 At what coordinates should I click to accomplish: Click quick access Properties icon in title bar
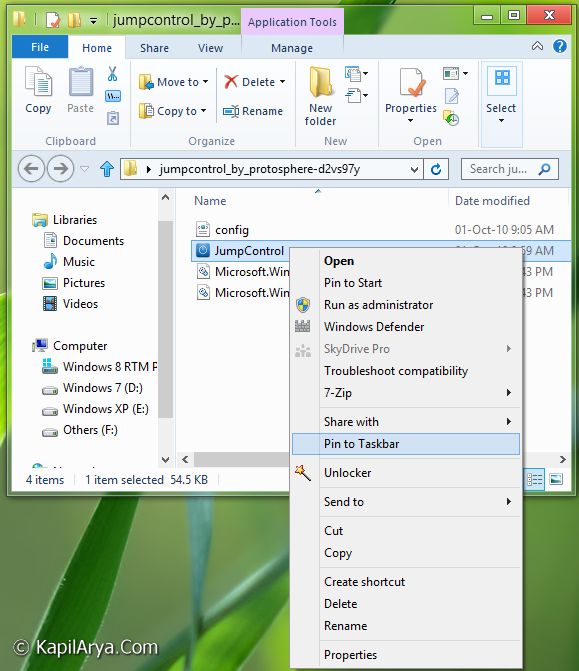tap(53, 20)
